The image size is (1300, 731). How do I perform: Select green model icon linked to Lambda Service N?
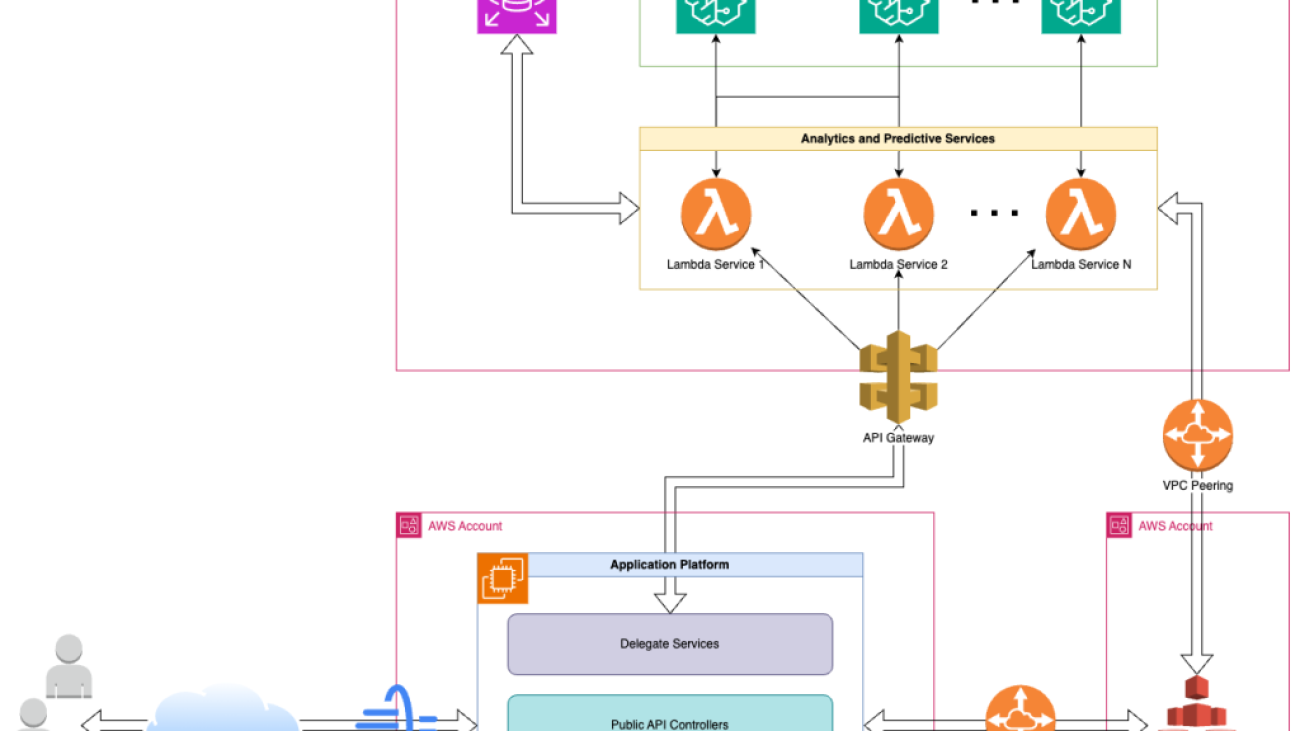point(1081,16)
